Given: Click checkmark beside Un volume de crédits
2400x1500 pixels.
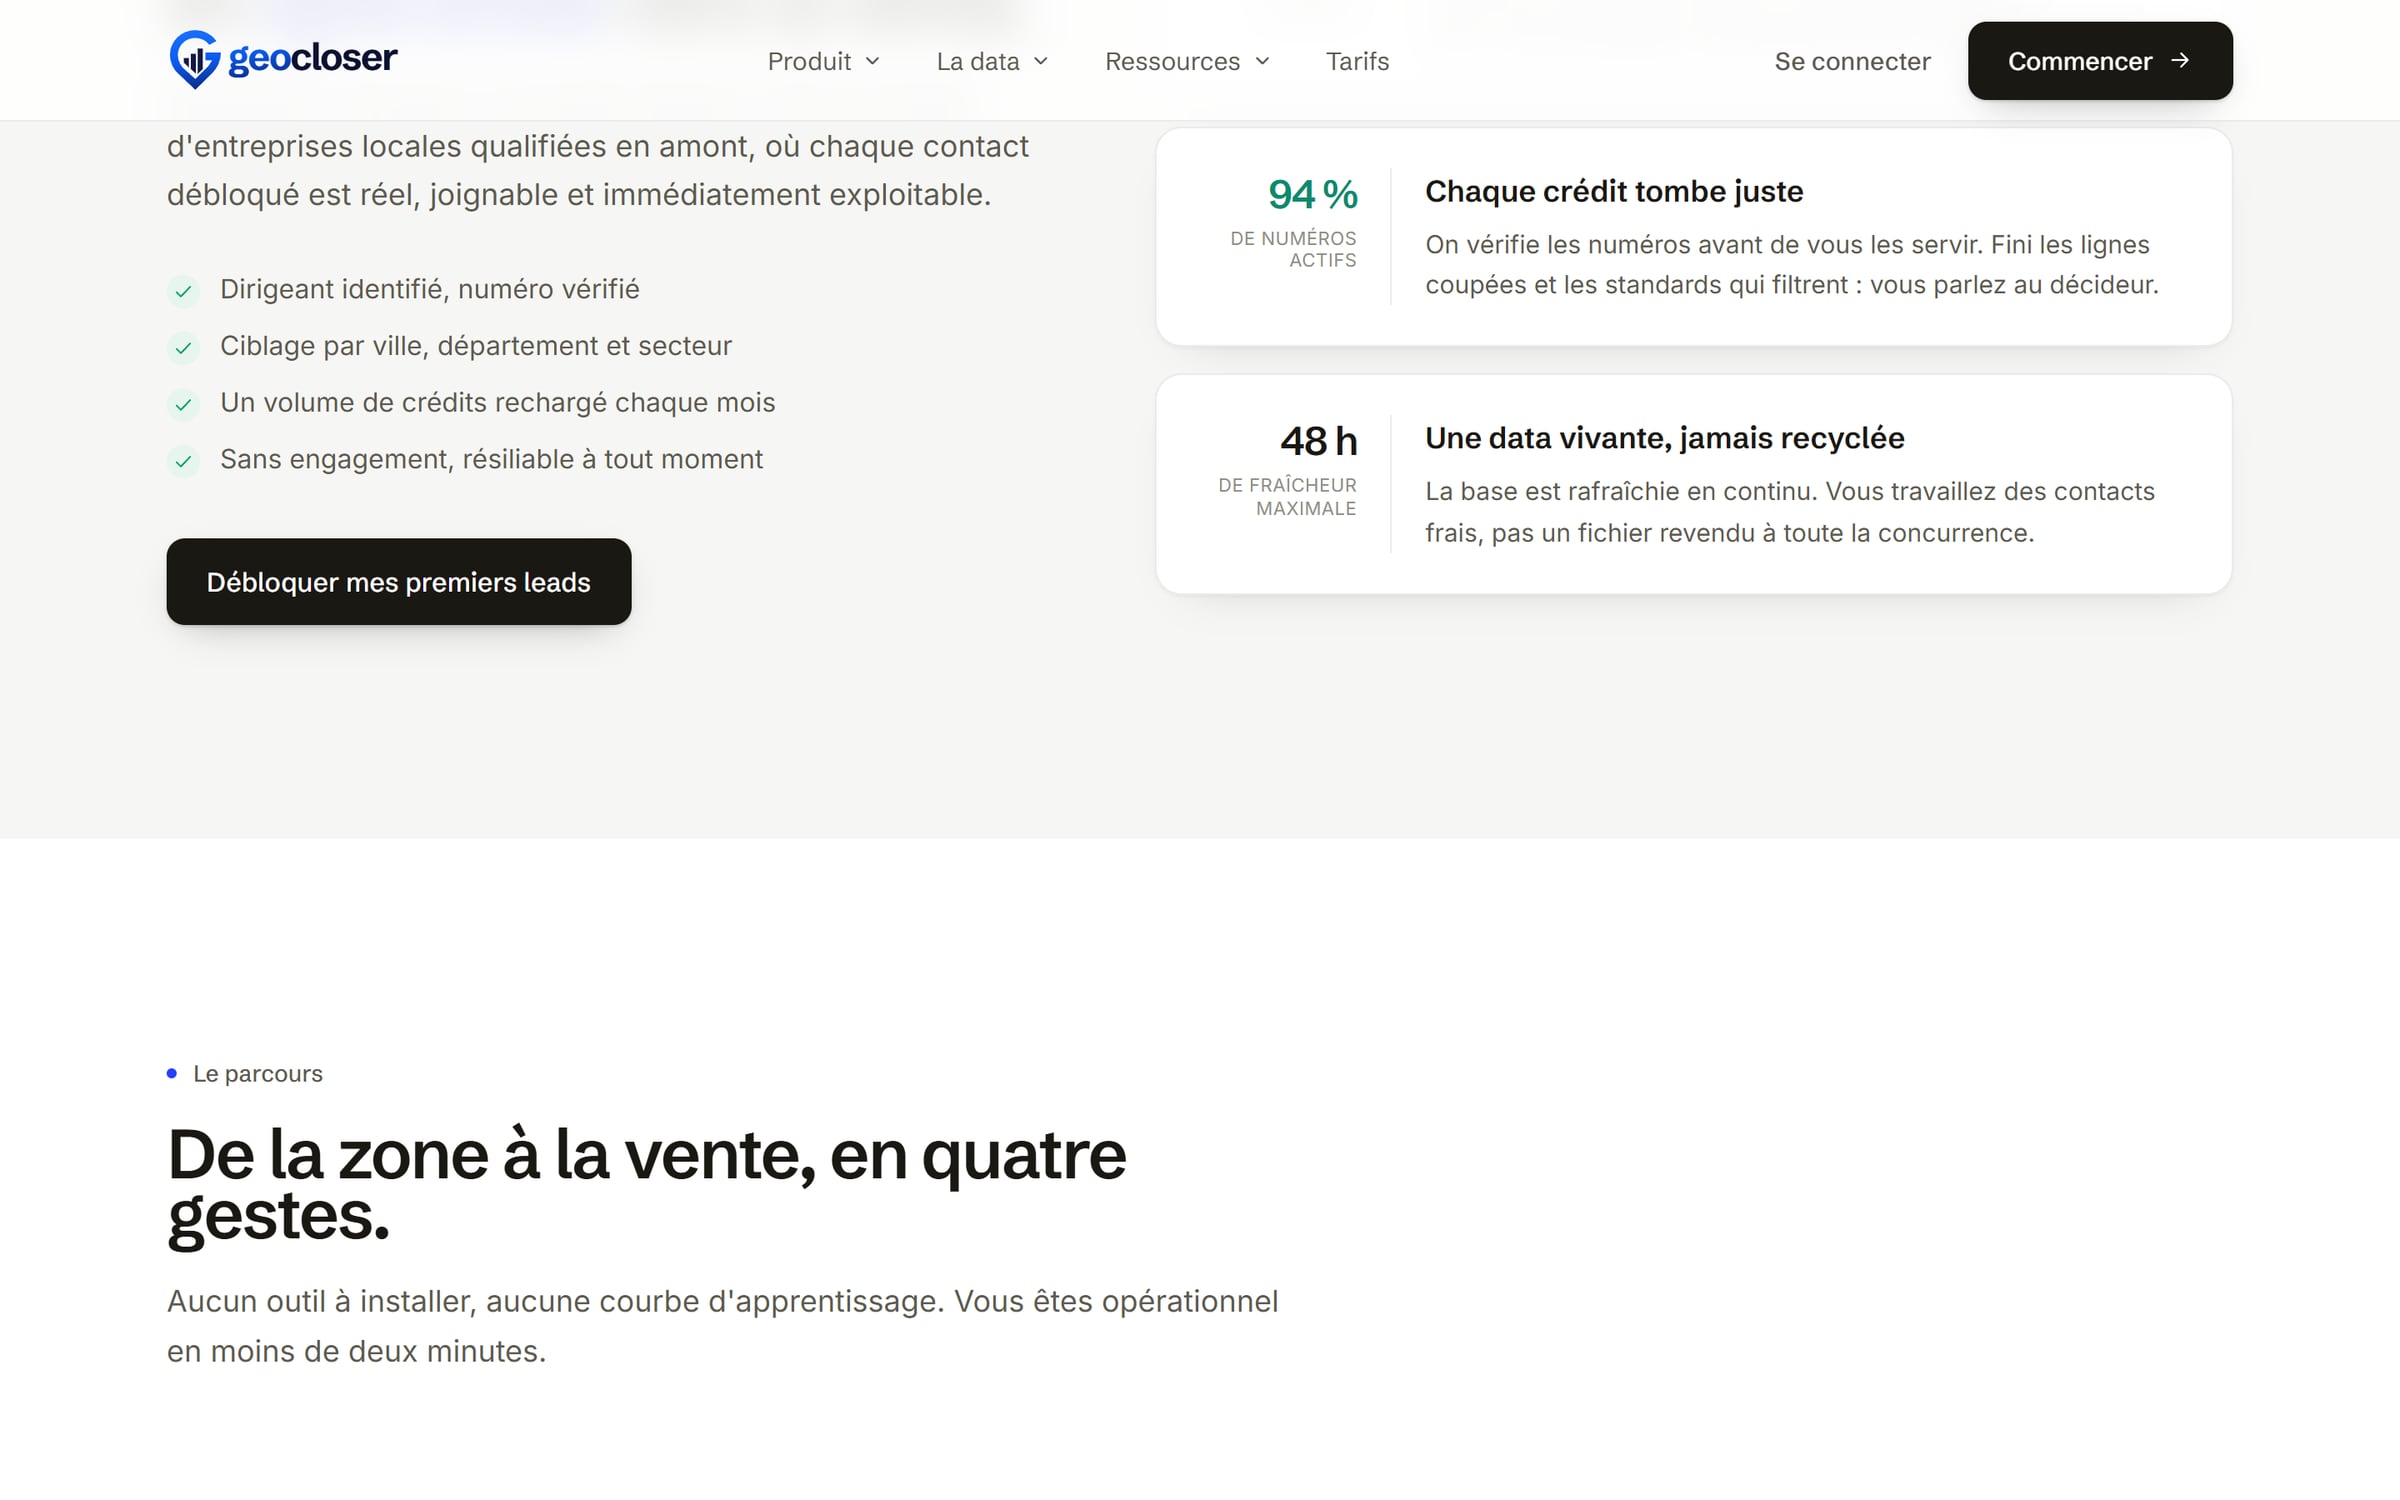Looking at the screenshot, I should tap(183, 405).
